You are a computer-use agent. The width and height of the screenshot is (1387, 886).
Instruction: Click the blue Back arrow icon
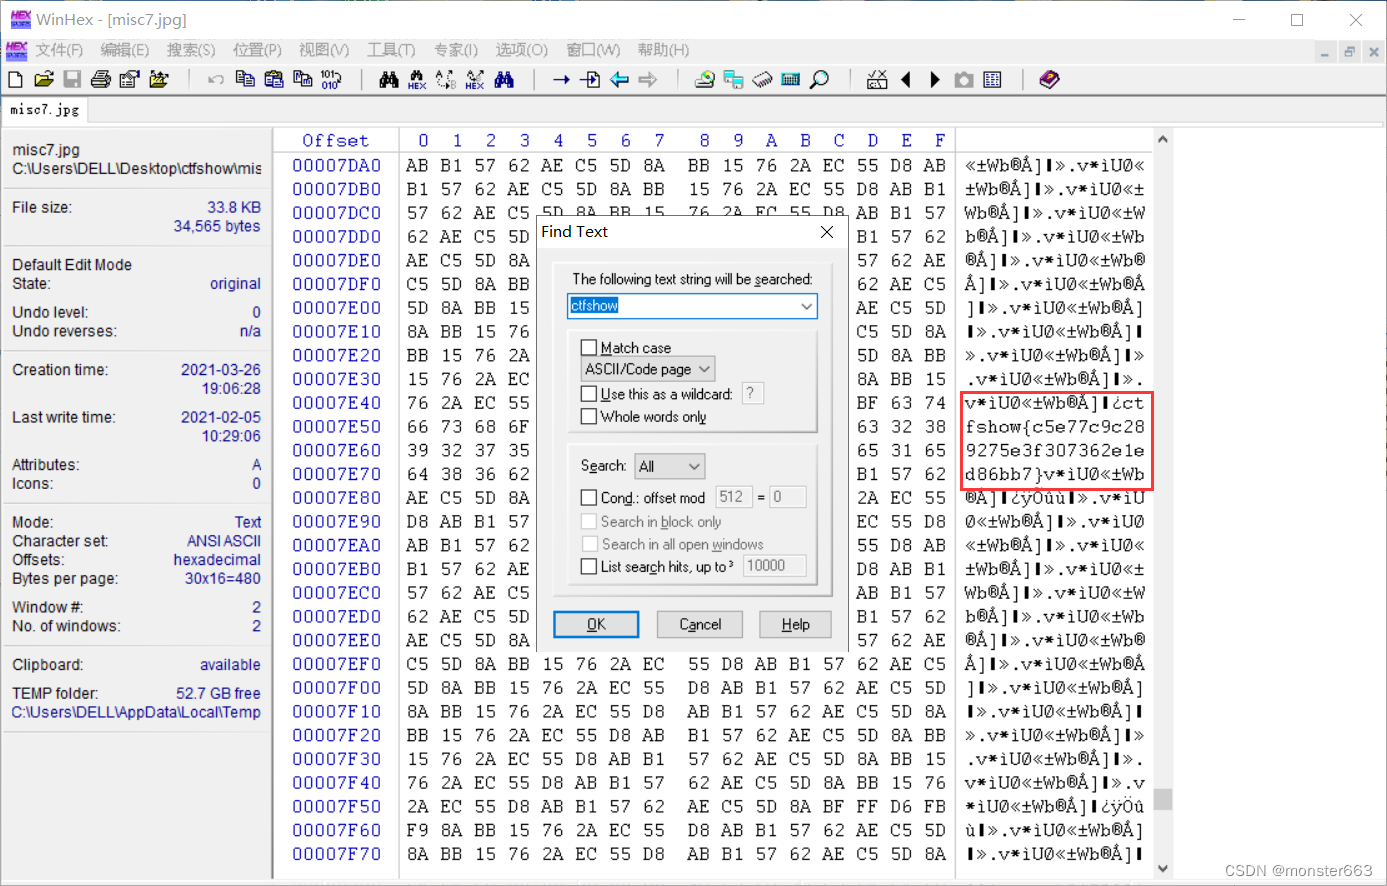pyautogui.click(x=619, y=79)
